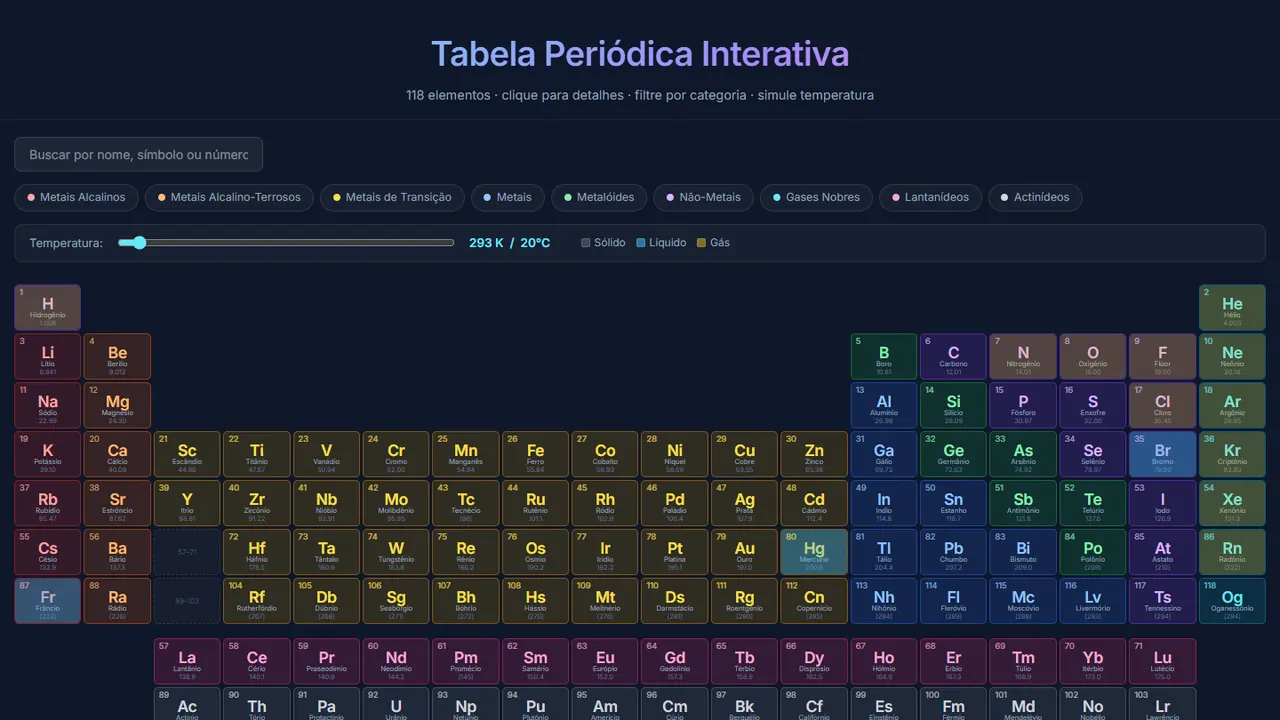This screenshot has width=1280, height=720.
Task: Click the Silício (Si) element
Action: (x=953, y=406)
